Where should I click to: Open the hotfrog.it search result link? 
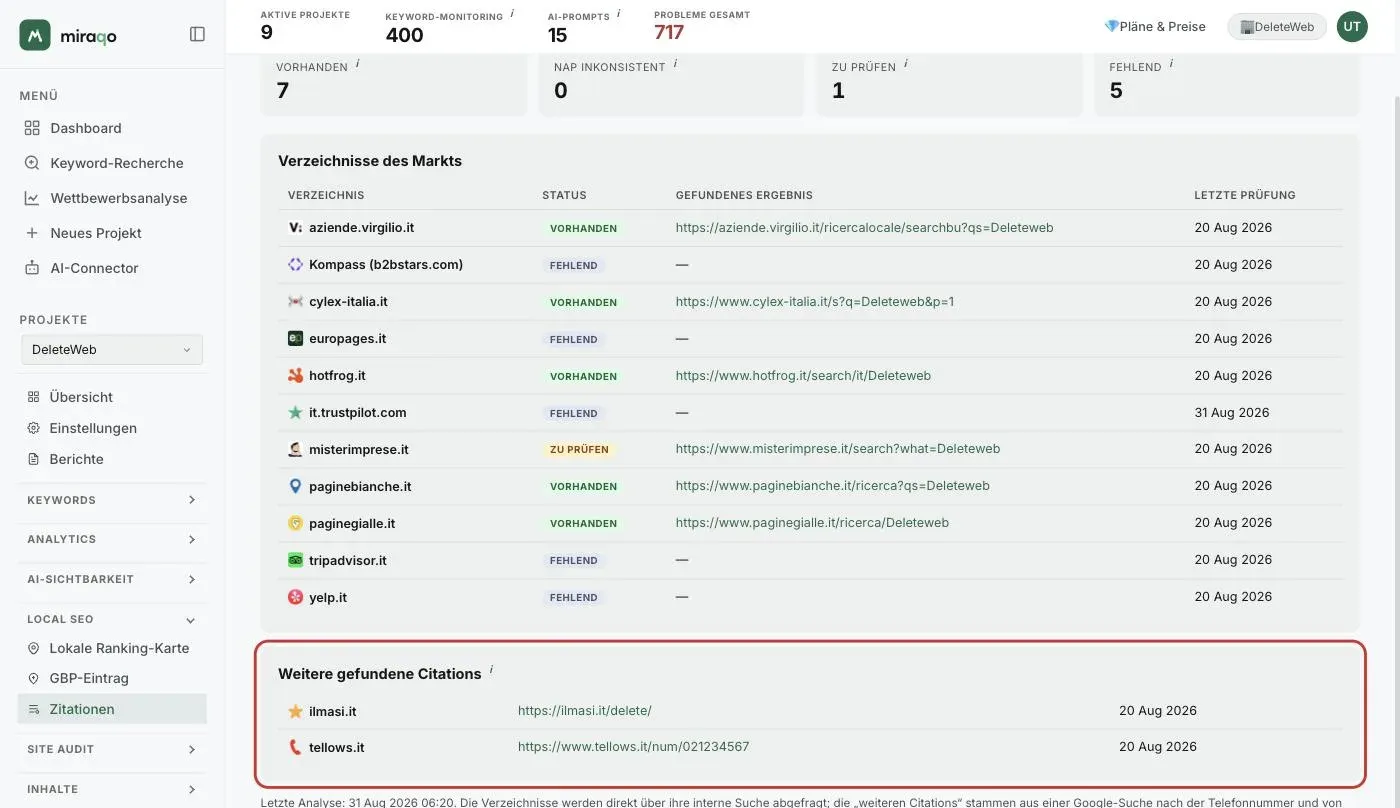[x=803, y=376]
